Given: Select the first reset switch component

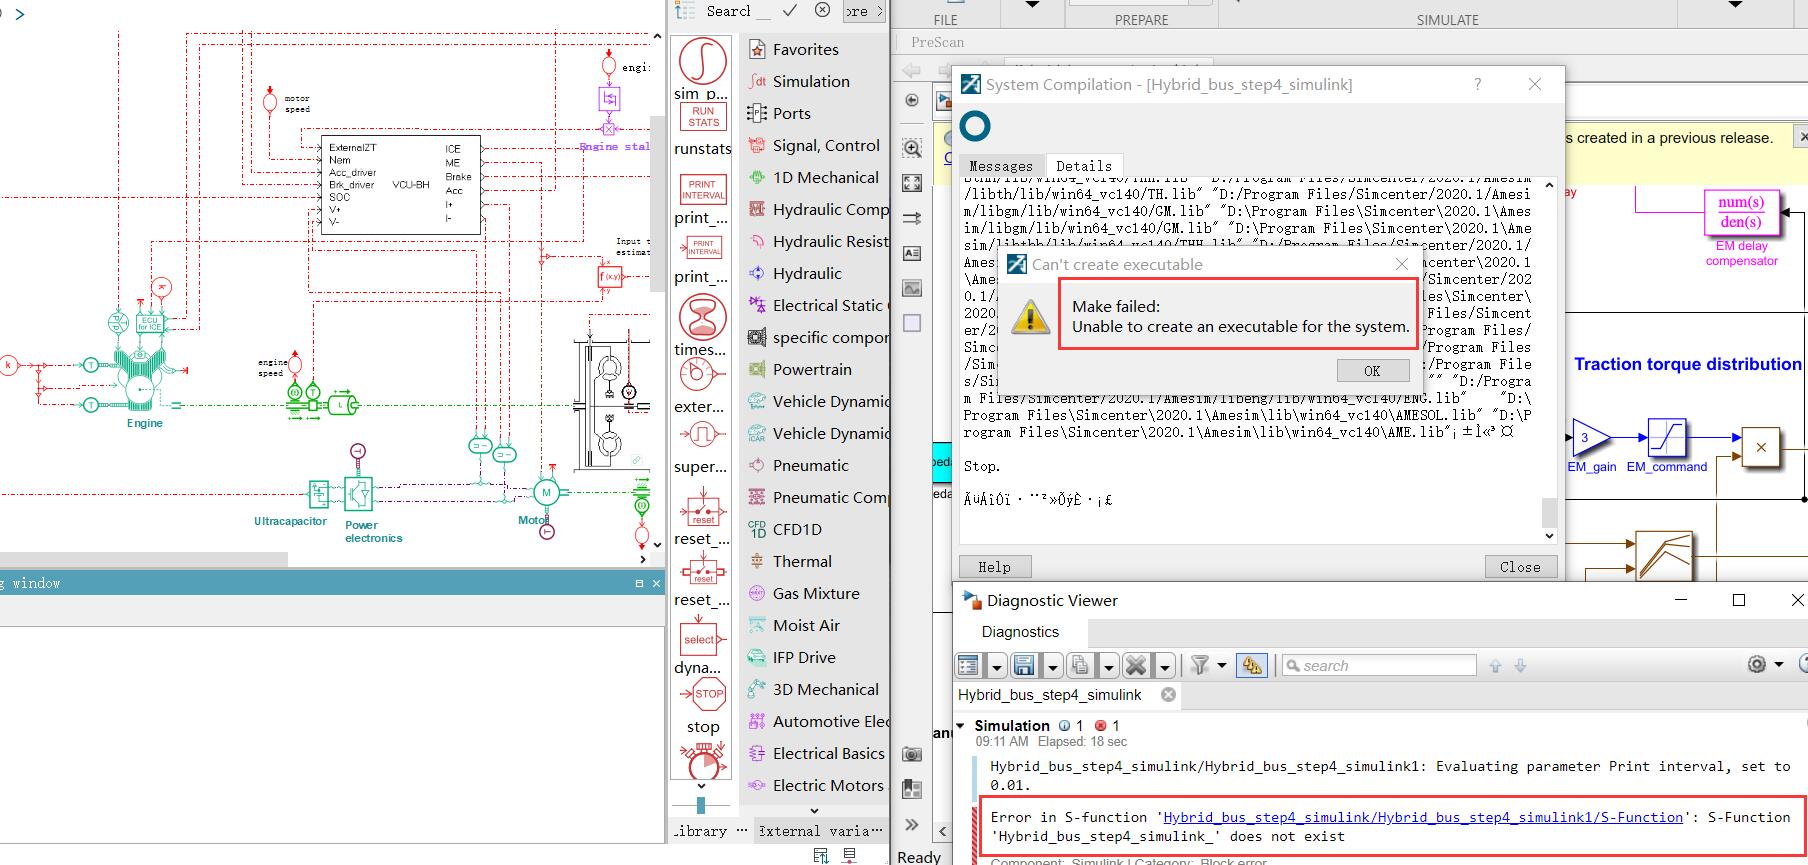Looking at the screenshot, I should [x=703, y=508].
